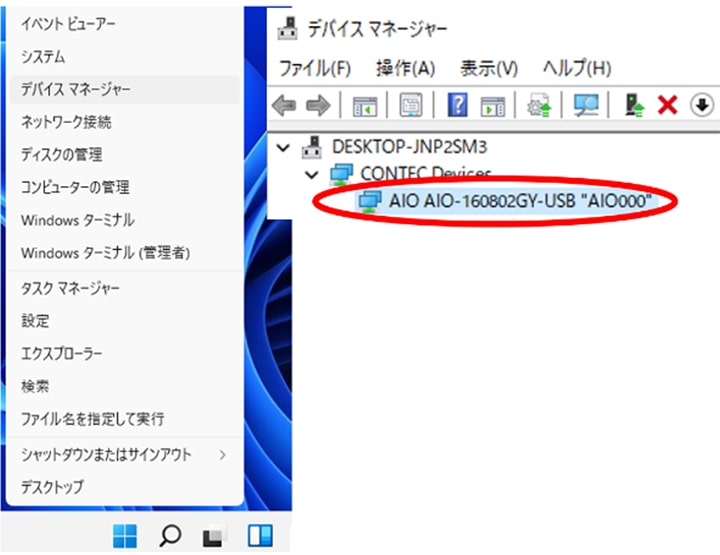The width and height of the screenshot is (720, 555).
Task: Open the ファイル(F) menu
Action: point(315,68)
